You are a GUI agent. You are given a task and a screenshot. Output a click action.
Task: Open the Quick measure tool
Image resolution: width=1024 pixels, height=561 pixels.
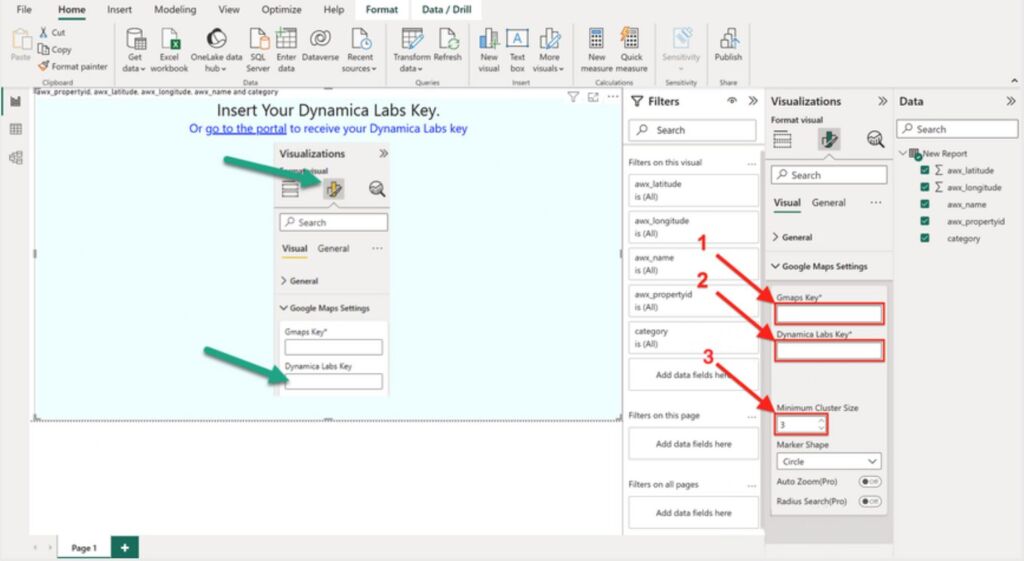(631, 40)
